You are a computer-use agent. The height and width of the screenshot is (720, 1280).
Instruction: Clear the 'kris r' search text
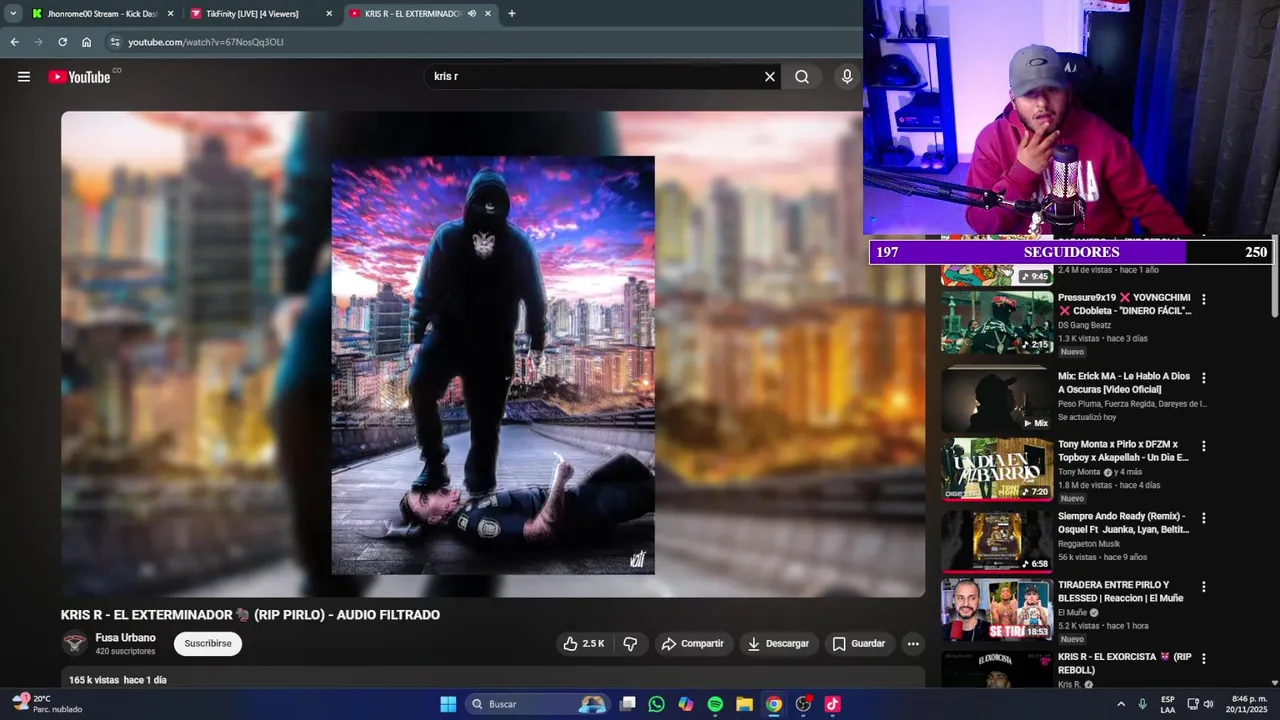(x=770, y=77)
